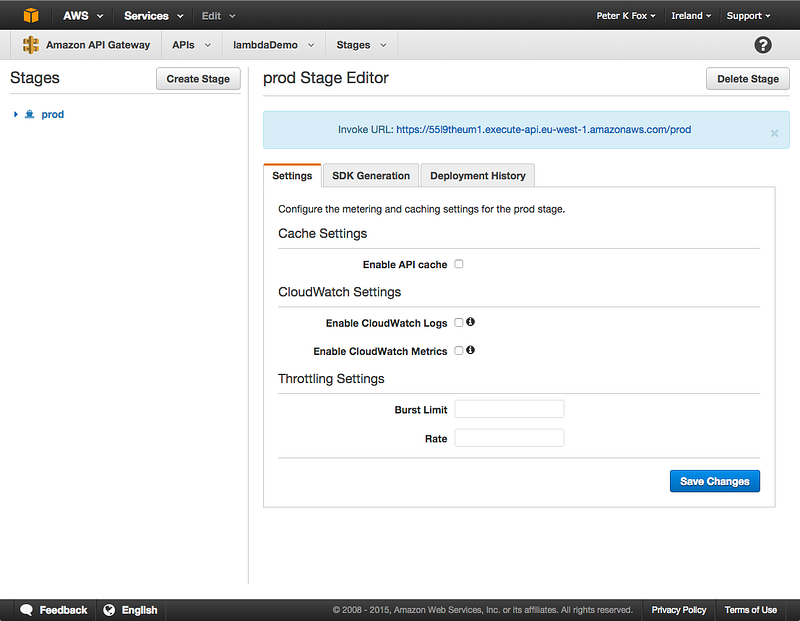Viewport: 800px width, 621px height.
Task: Enable CloudWatch Metrics checkbox
Action: tap(459, 351)
